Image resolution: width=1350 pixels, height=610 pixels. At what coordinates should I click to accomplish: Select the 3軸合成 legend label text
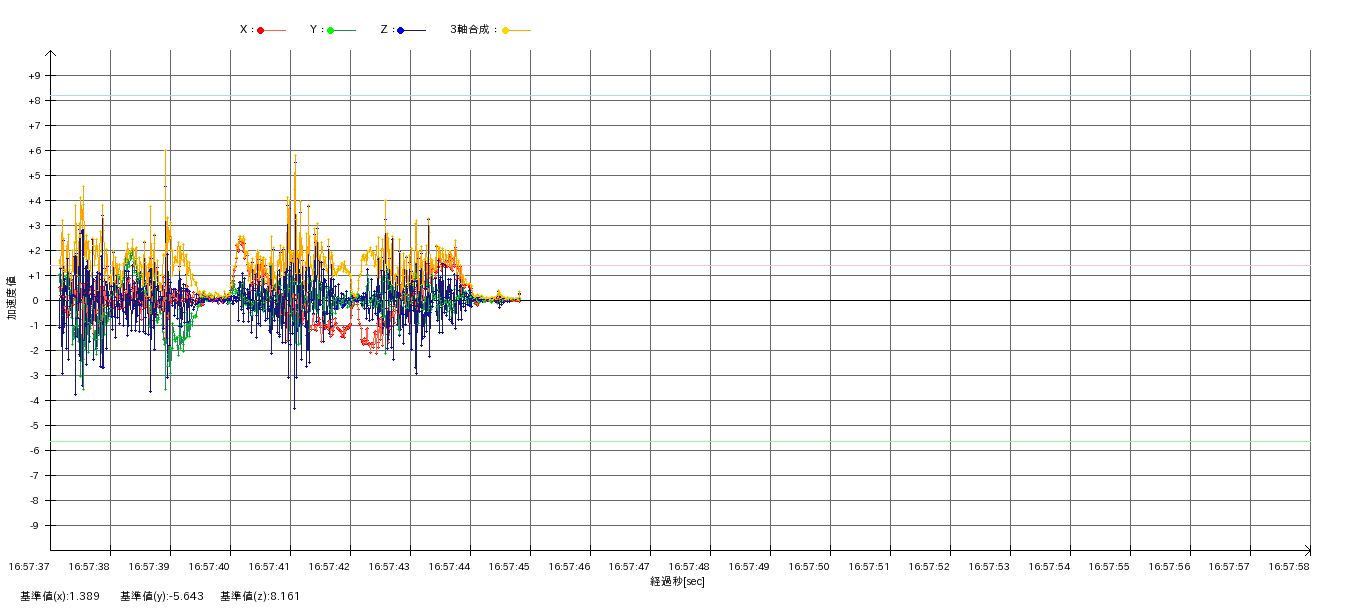pos(472,30)
